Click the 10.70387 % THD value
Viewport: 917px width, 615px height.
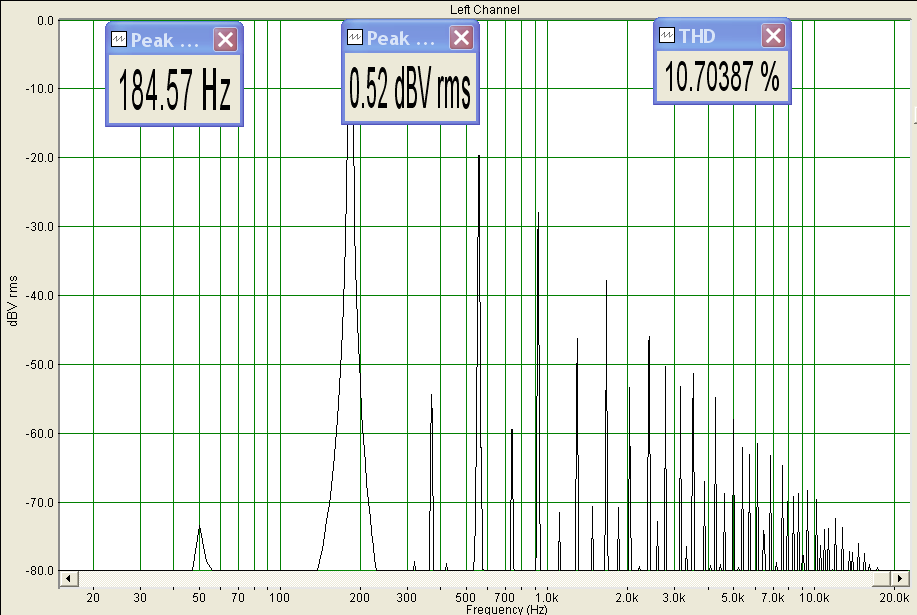pyautogui.click(x=722, y=77)
